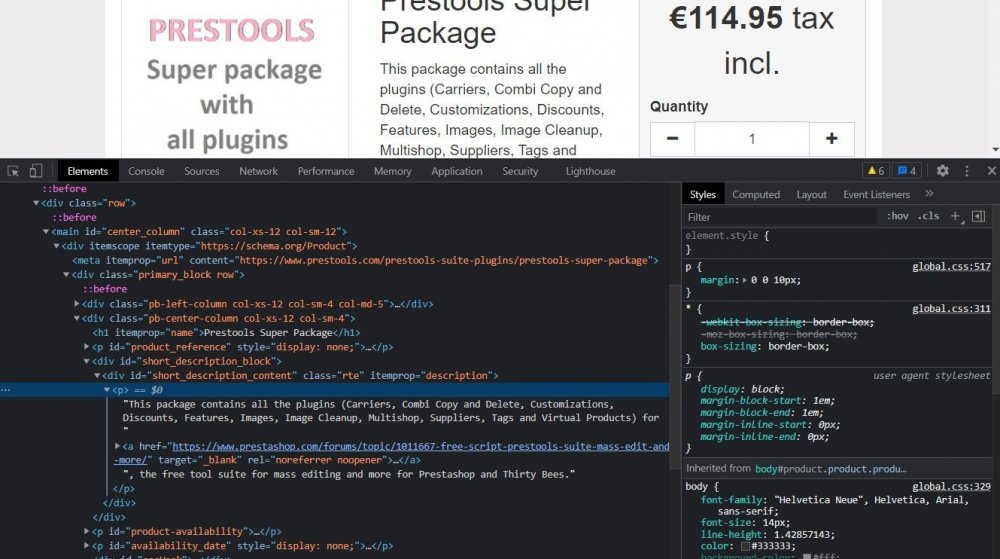Click the background-color #fff swatch
Viewport: 1000px width, 559px height.
(807, 556)
